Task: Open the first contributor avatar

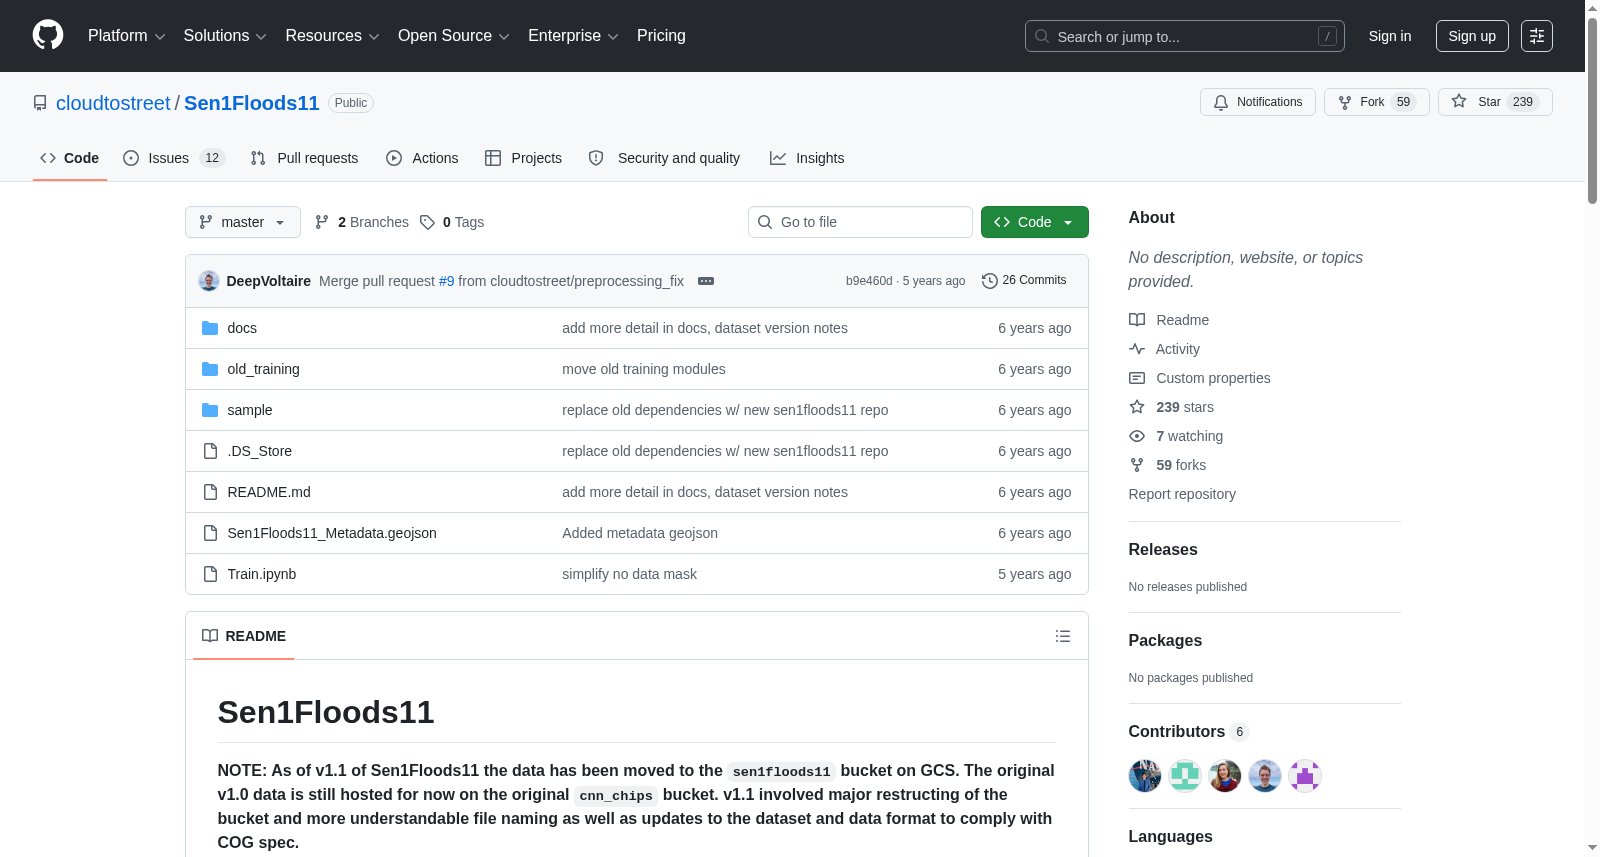Action: pos(1145,776)
